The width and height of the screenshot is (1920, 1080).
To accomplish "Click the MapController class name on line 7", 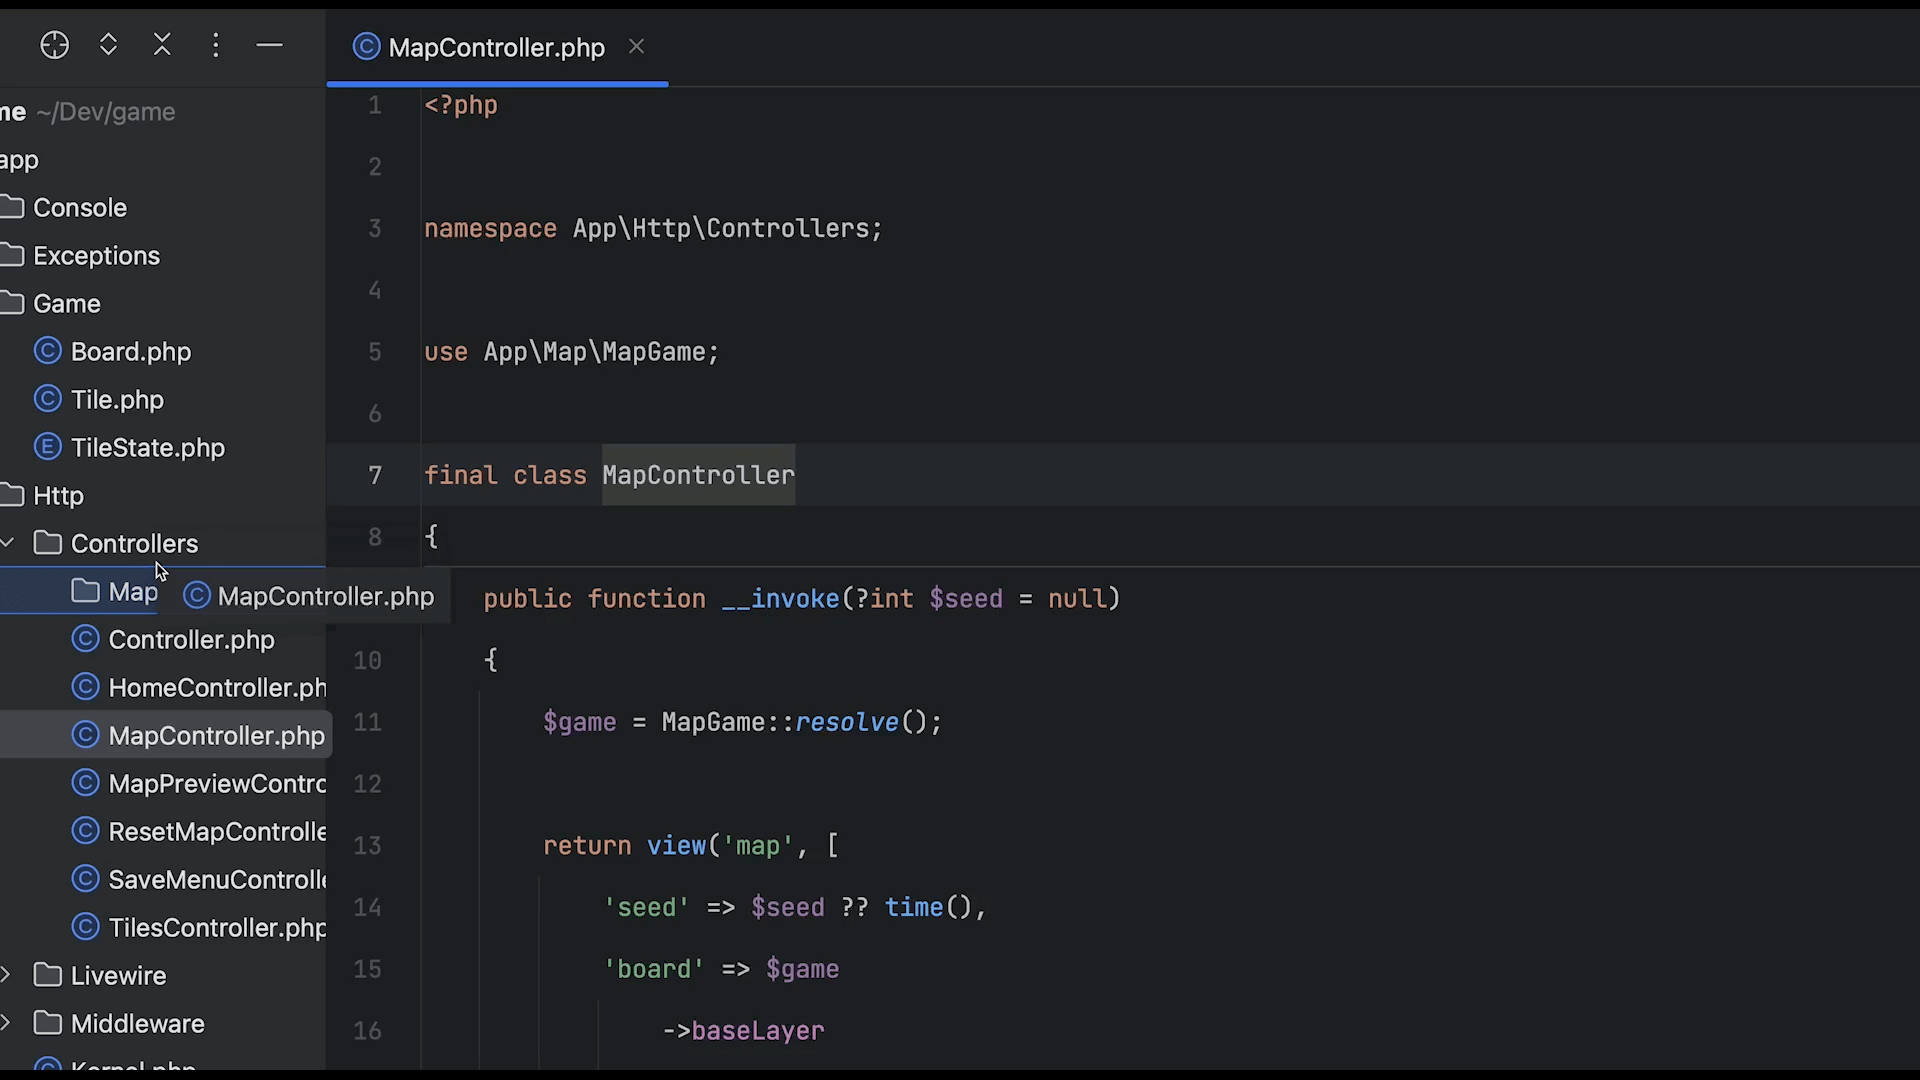I will [698, 475].
